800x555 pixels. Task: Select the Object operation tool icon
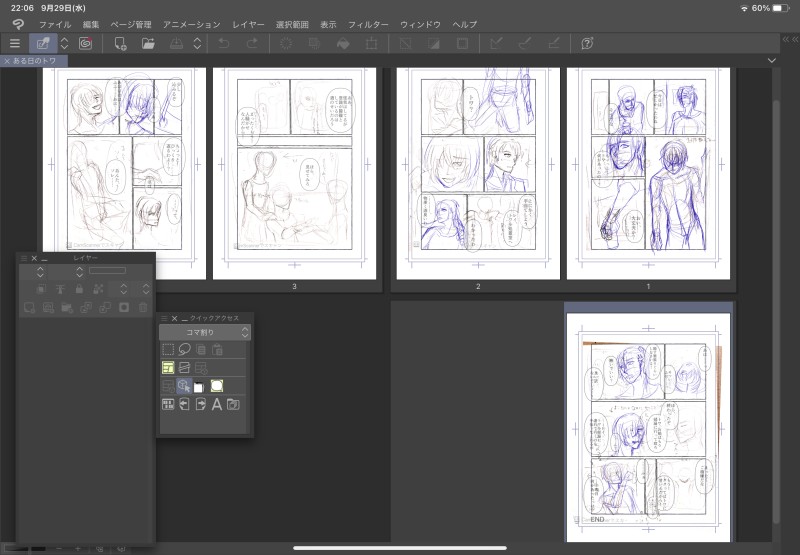coord(184,386)
